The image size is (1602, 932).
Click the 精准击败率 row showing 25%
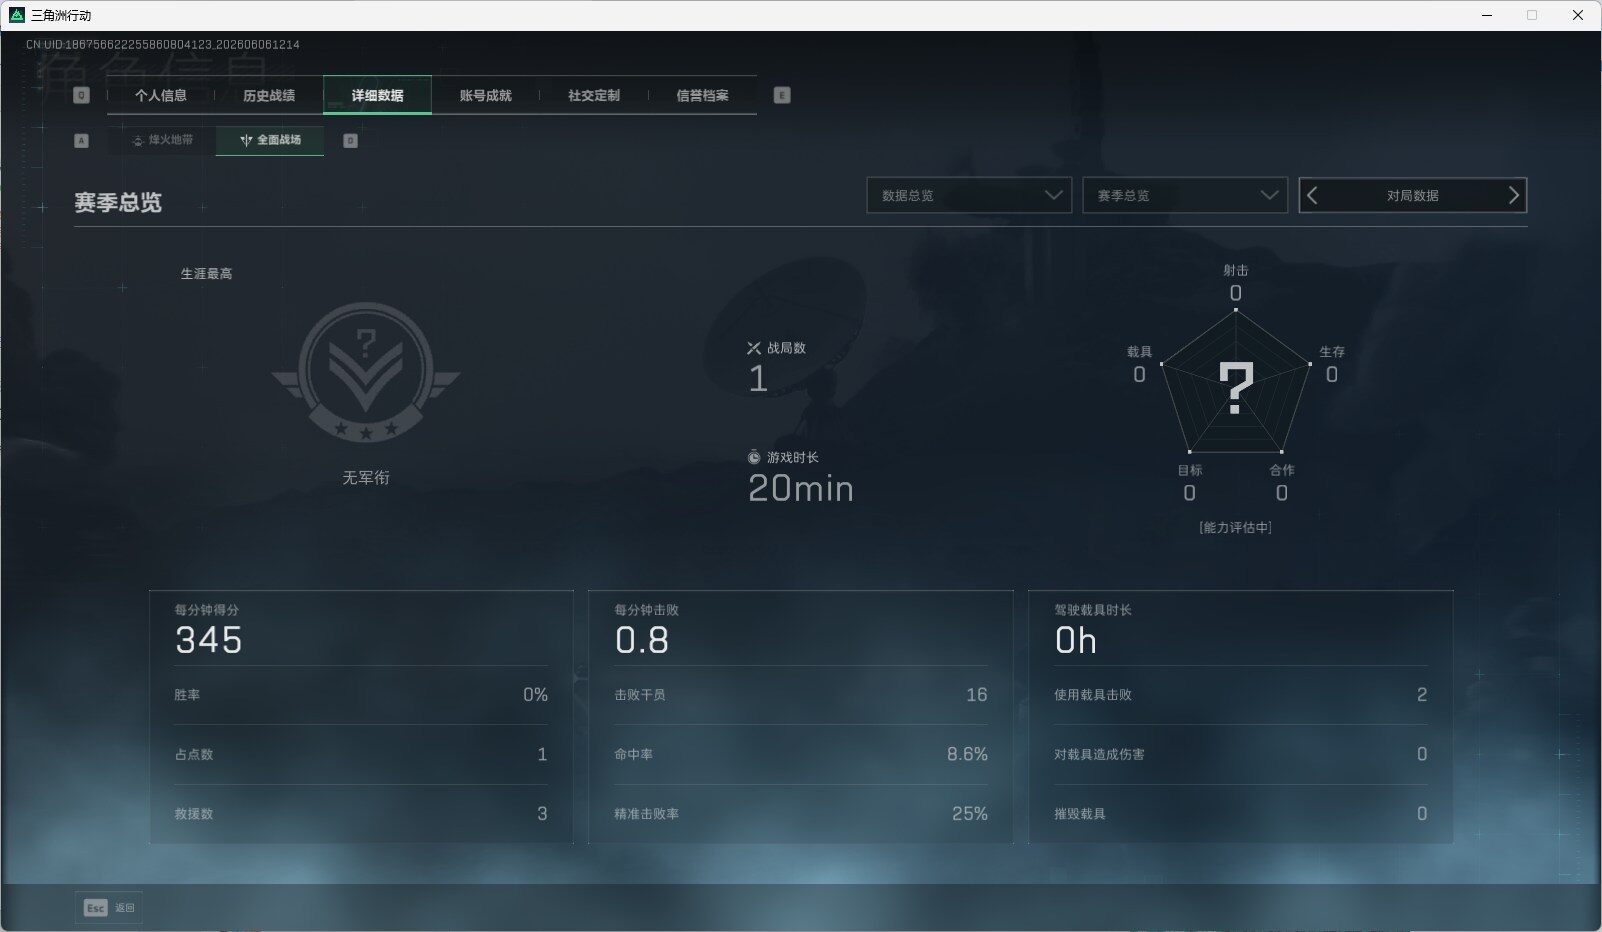[801, 814]
